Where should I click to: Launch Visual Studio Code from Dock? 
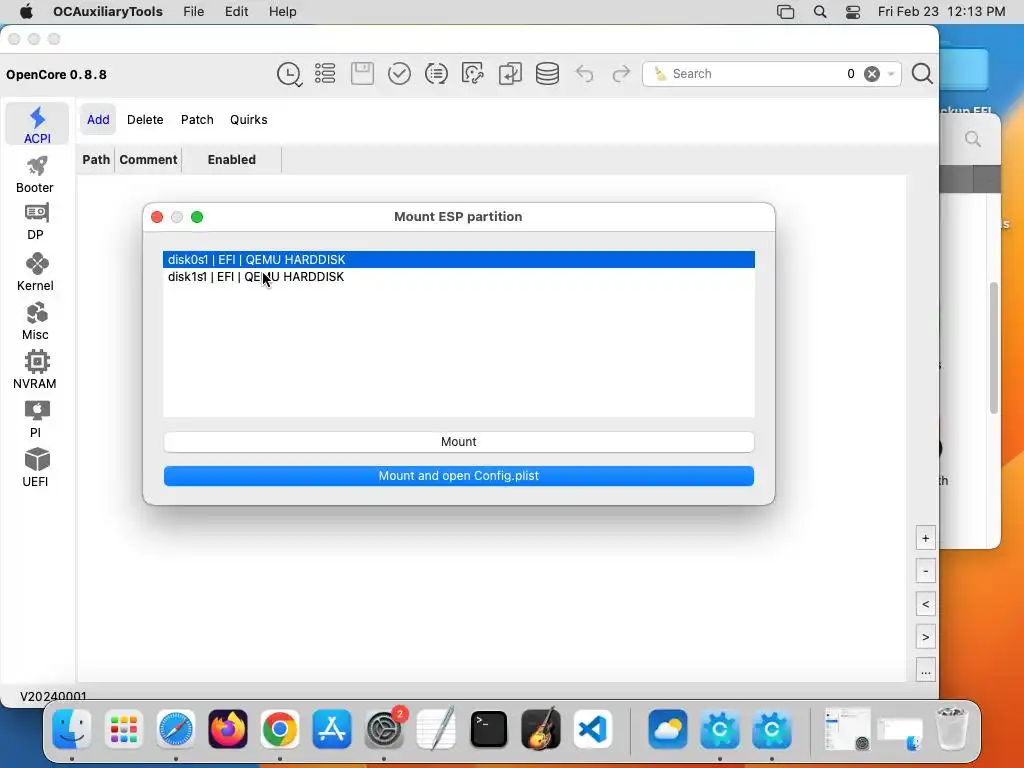592,729
